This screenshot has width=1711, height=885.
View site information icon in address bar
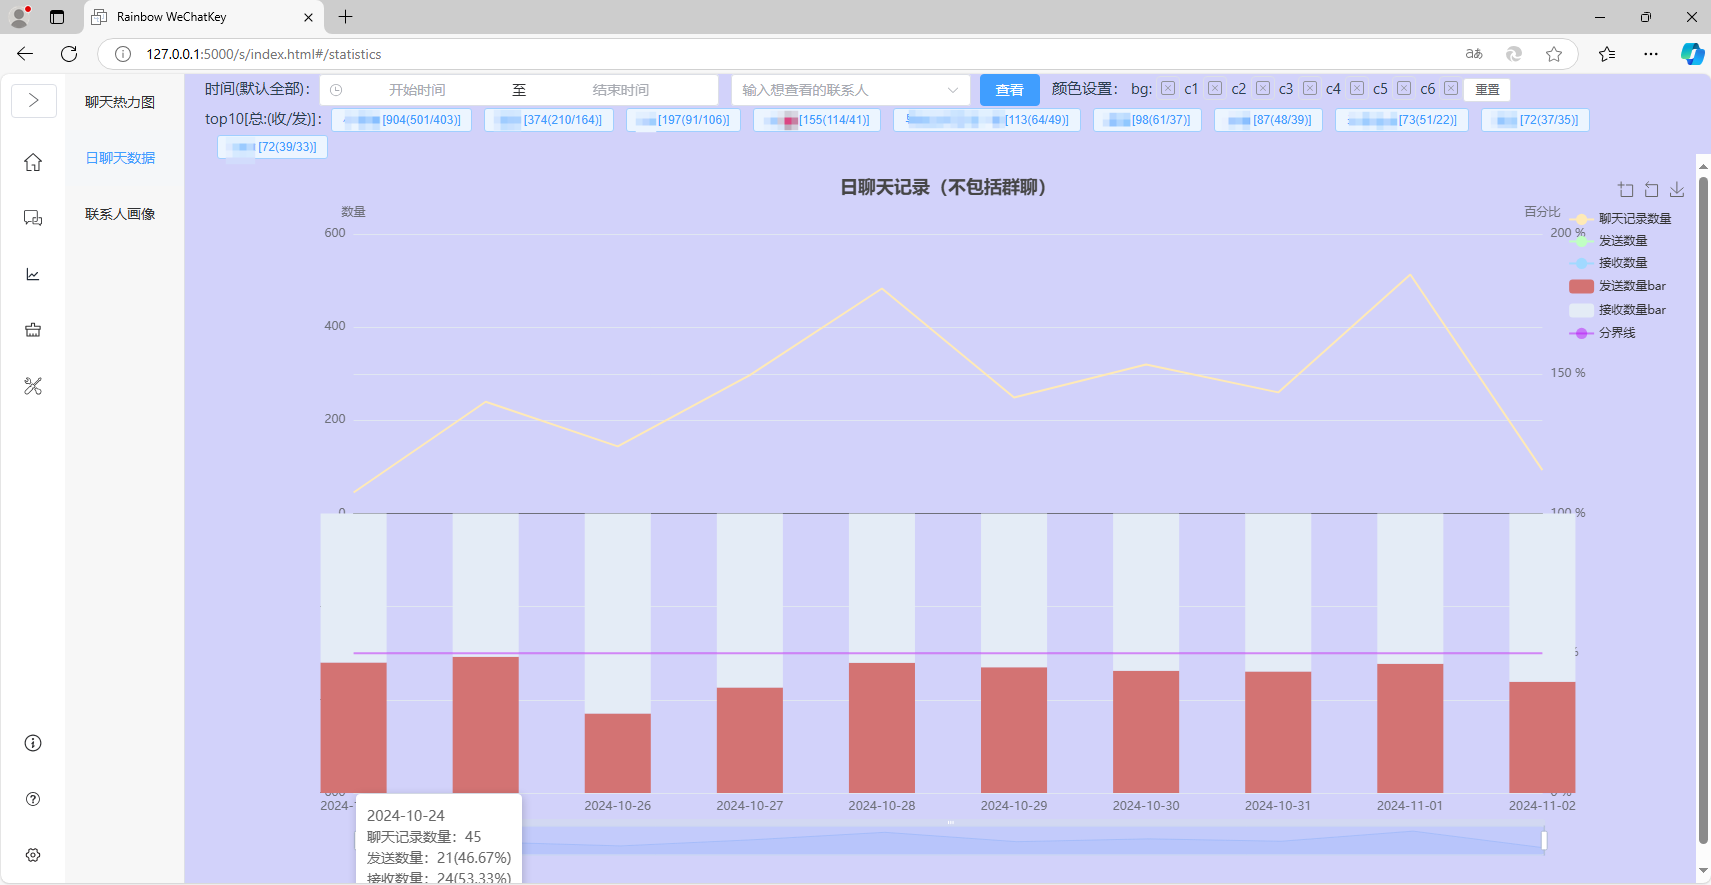123,54
